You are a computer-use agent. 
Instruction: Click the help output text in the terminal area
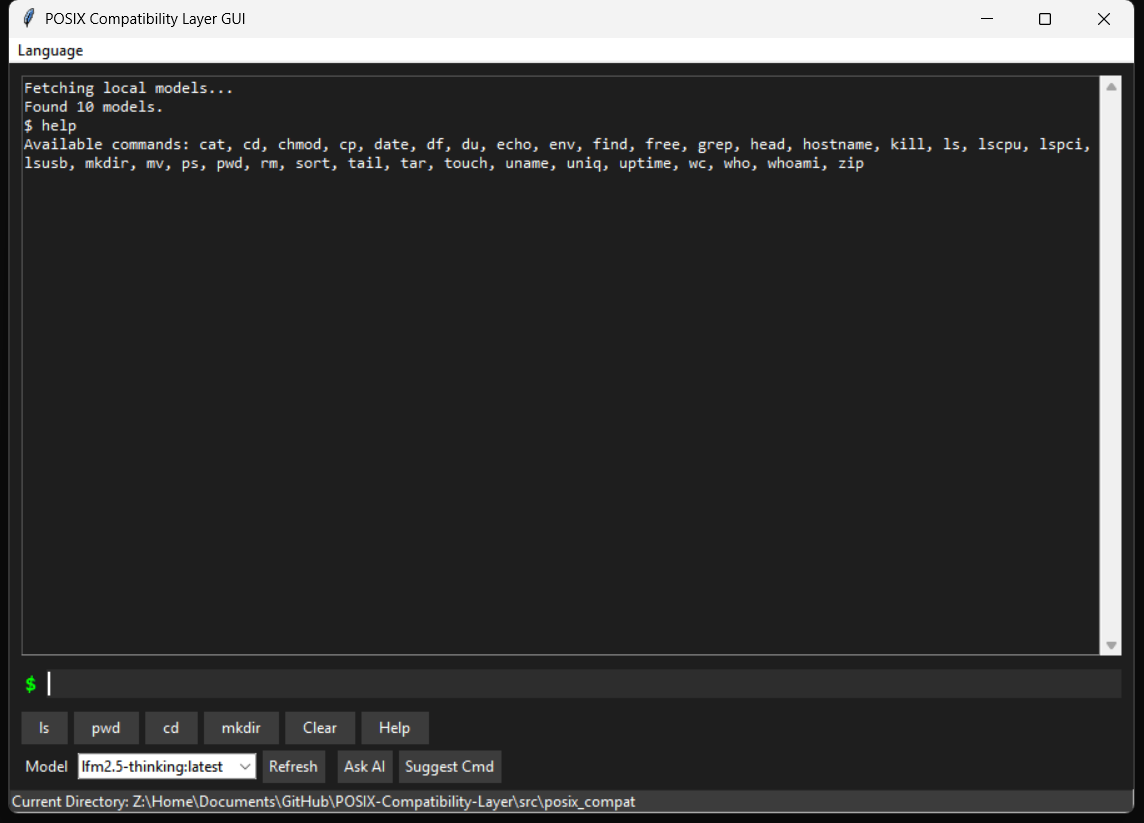400,144
